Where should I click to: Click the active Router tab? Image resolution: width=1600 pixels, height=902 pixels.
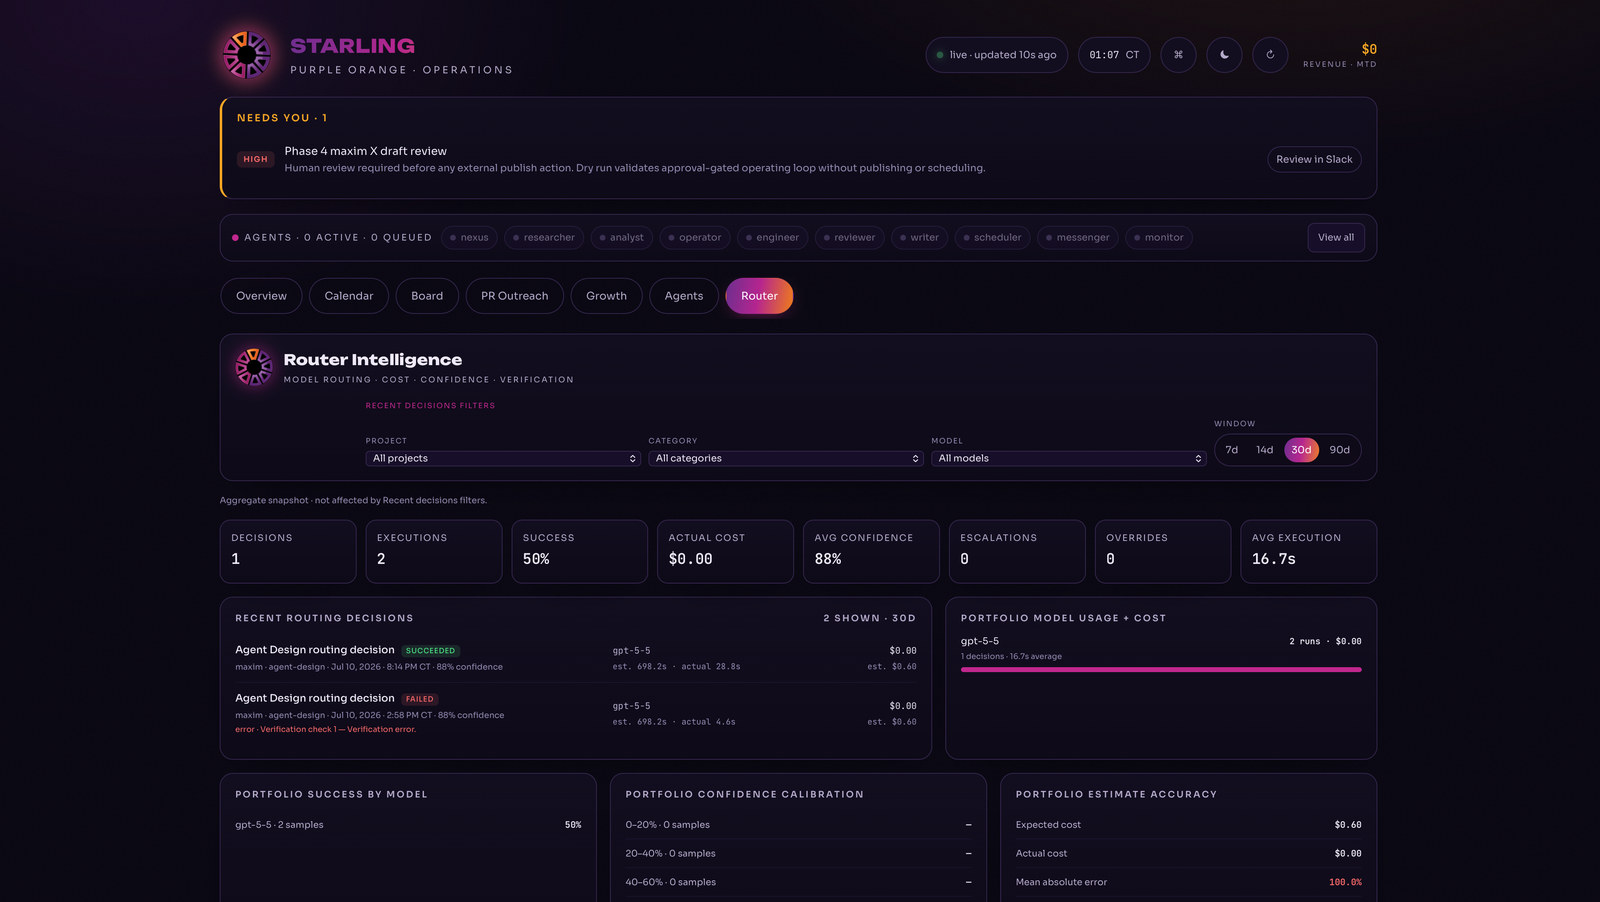(759, 296)
